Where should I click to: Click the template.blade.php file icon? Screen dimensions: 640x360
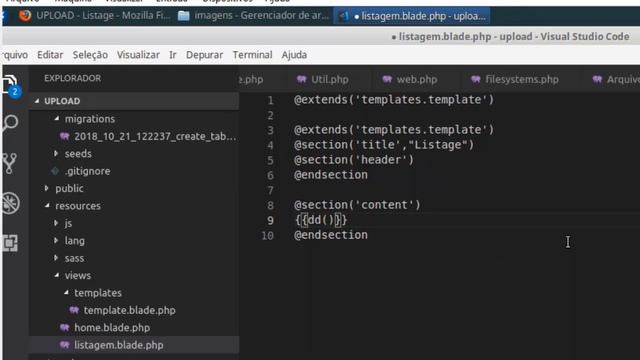click(x=74, y=310)
